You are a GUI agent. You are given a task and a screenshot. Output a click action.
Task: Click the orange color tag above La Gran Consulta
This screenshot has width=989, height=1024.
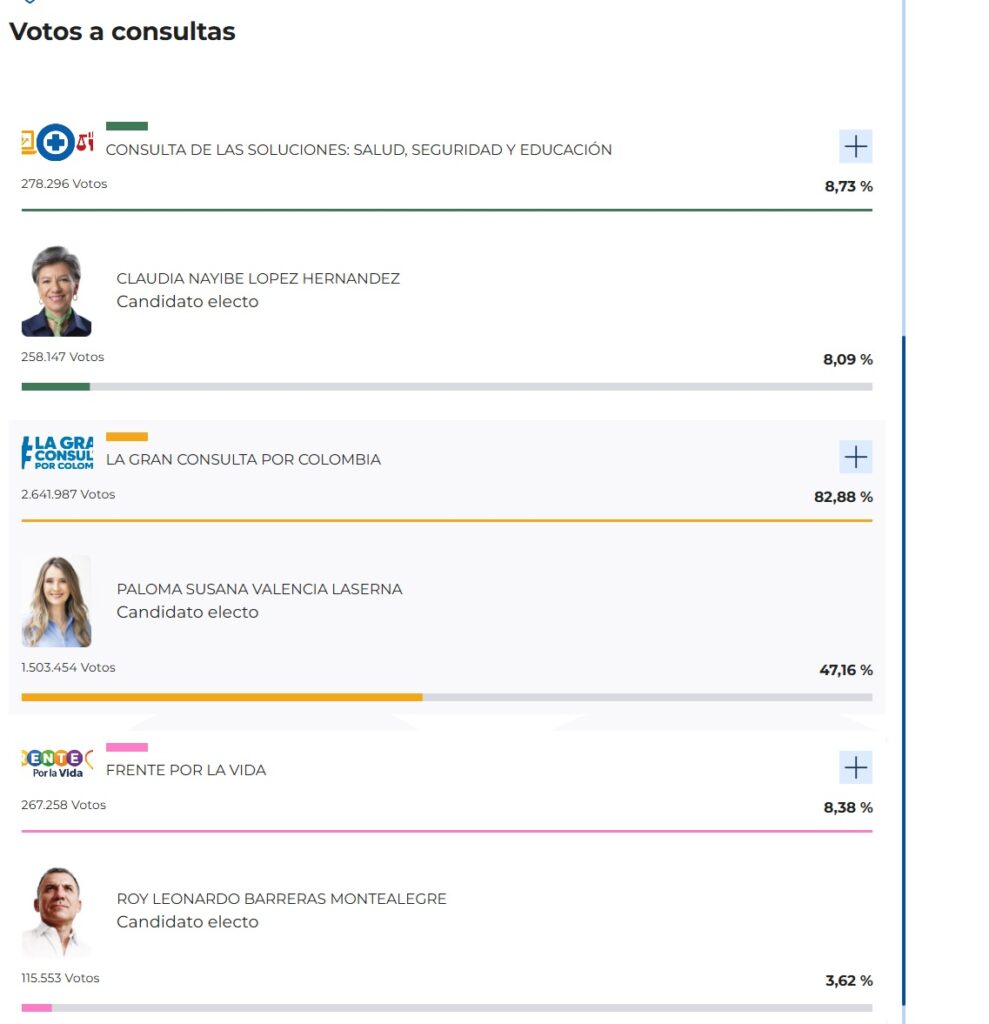[x=127, y=436]
